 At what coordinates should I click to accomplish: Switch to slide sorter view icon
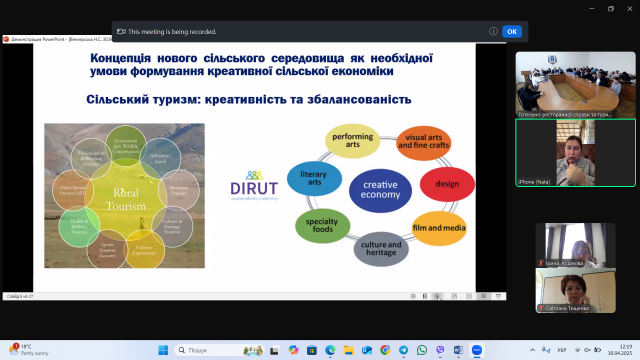(x=469, y=296)
